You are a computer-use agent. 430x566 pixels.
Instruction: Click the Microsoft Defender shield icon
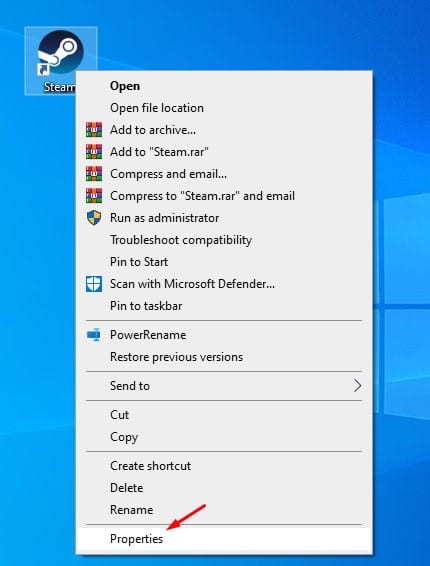pyautogui.click(x=94, y=284)
